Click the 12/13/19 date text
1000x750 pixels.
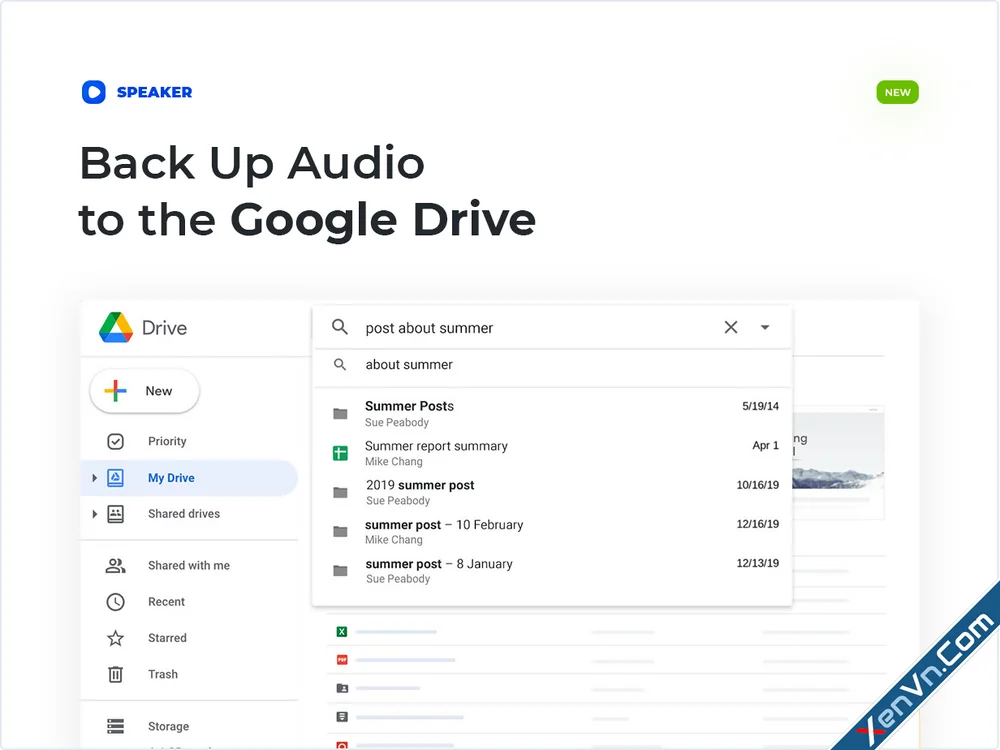click(758, 564)
